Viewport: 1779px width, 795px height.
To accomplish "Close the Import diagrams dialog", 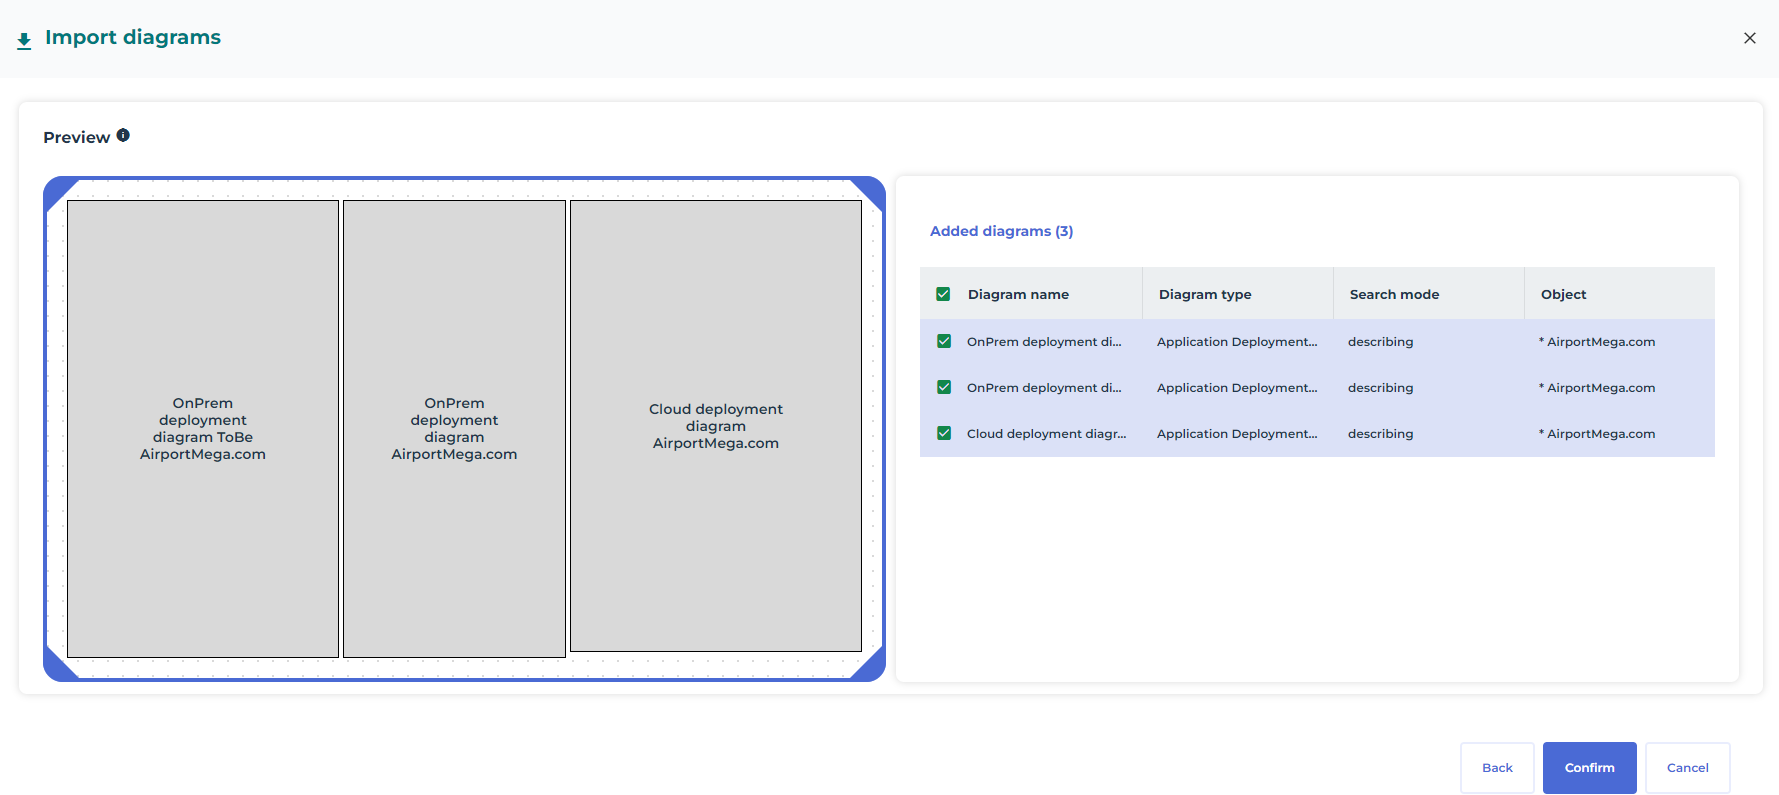I will pyautogui.click(x=1749, y=38).
